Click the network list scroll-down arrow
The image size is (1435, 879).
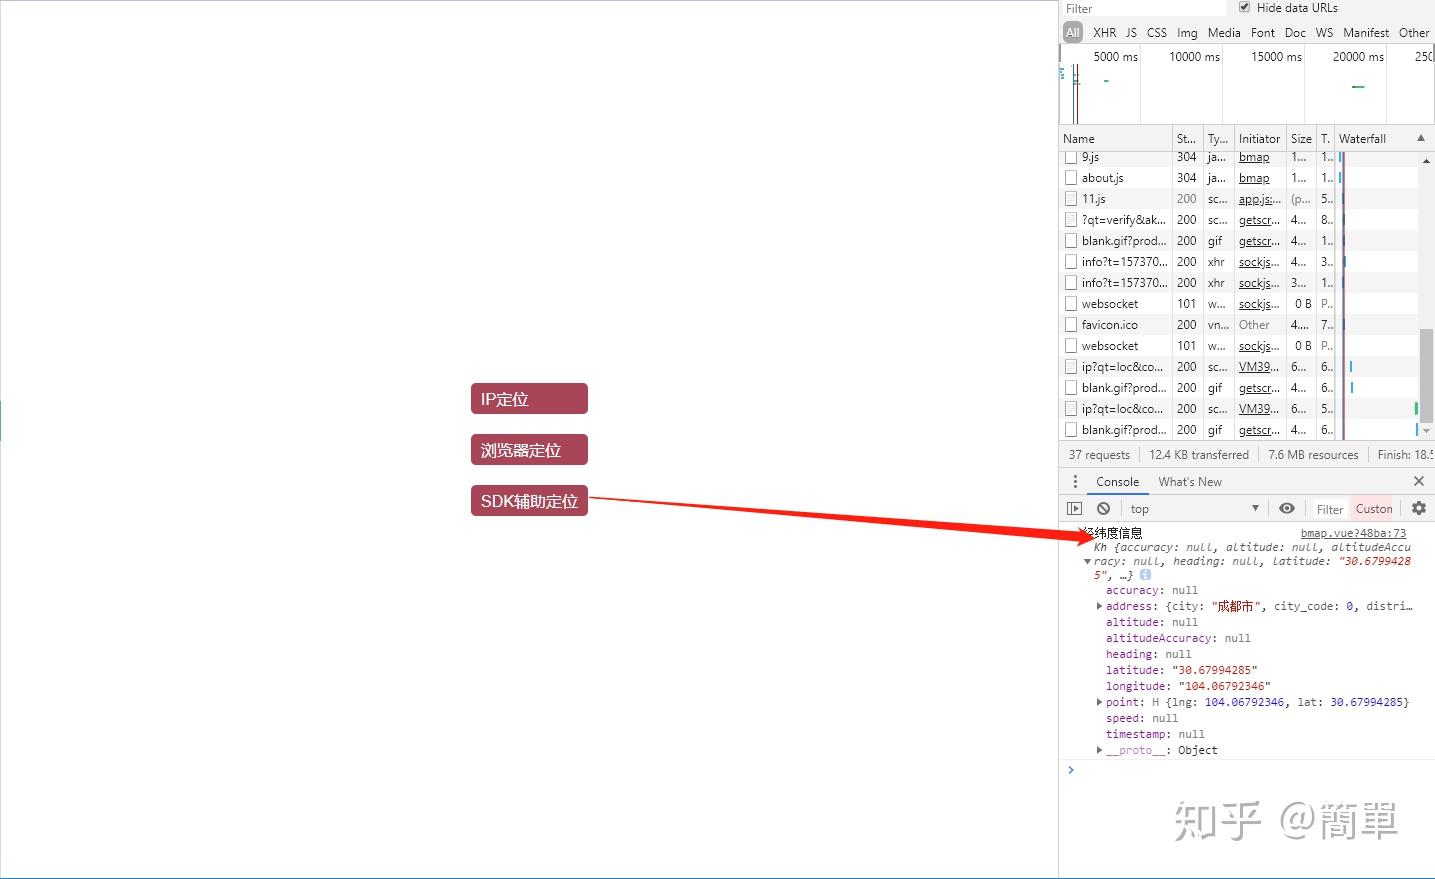[1426, 431]
